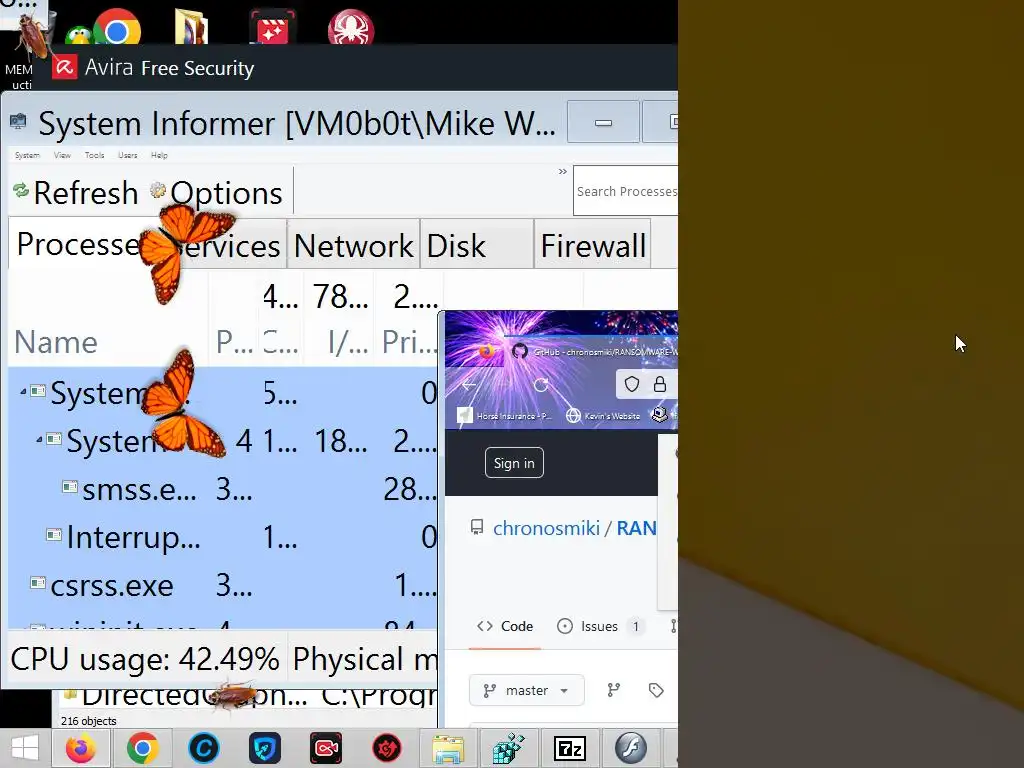
Task: Open the Windows Start menu
Action: [x=25, y=748]
